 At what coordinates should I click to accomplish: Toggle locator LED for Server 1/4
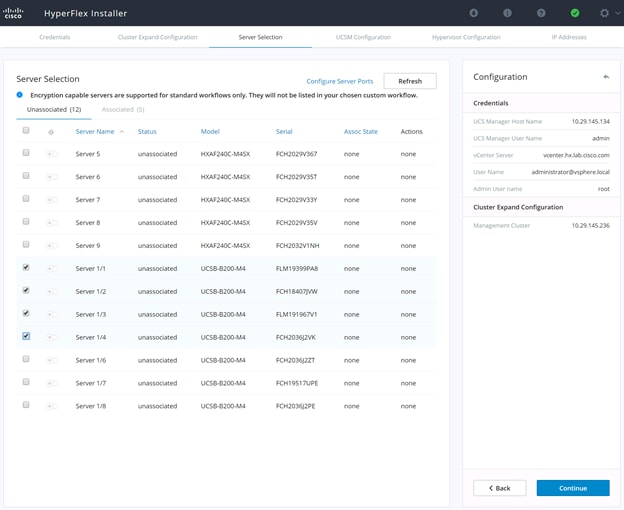tap(52, 337)
